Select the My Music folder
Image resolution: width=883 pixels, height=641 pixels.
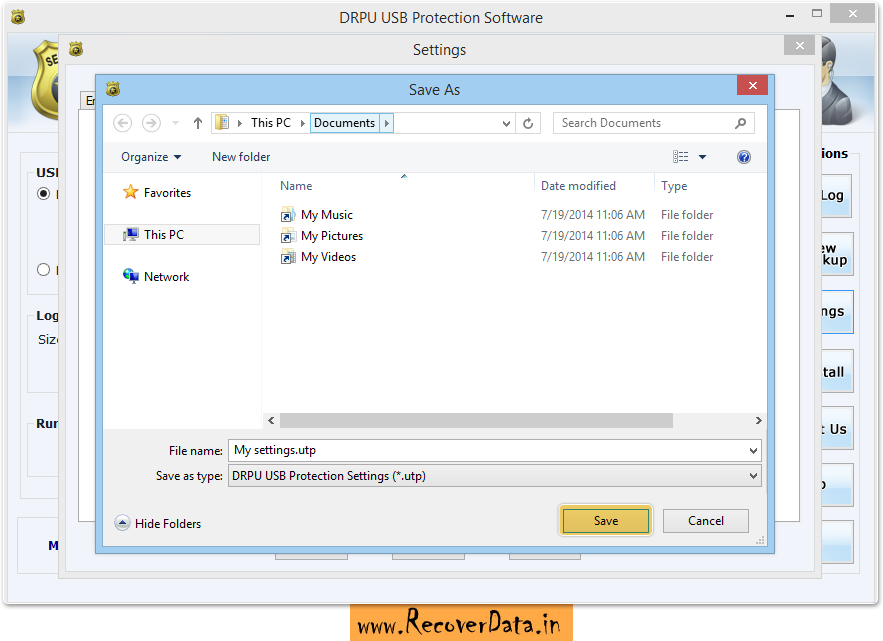tap(327, 215)
